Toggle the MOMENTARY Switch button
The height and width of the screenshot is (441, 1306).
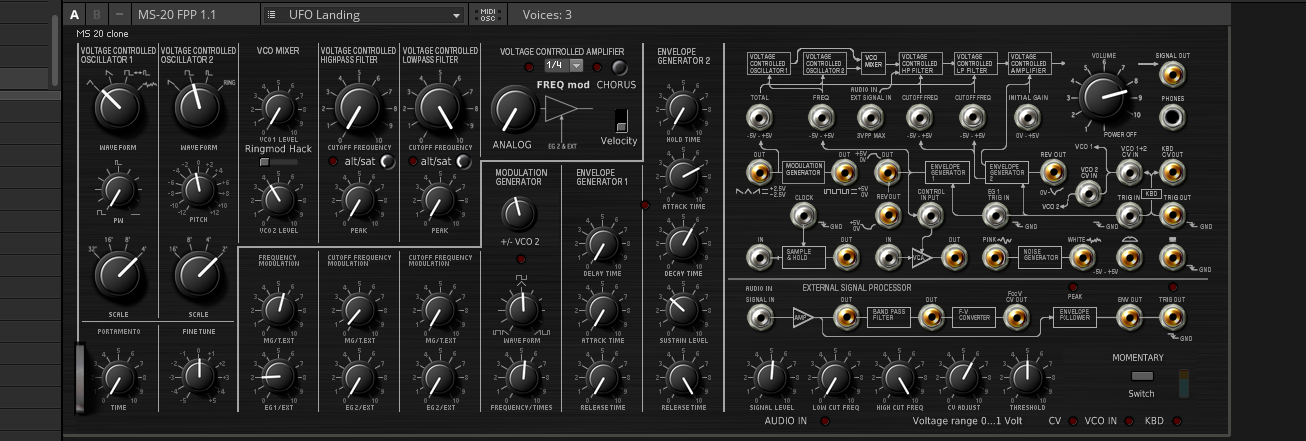[1141, 377]
